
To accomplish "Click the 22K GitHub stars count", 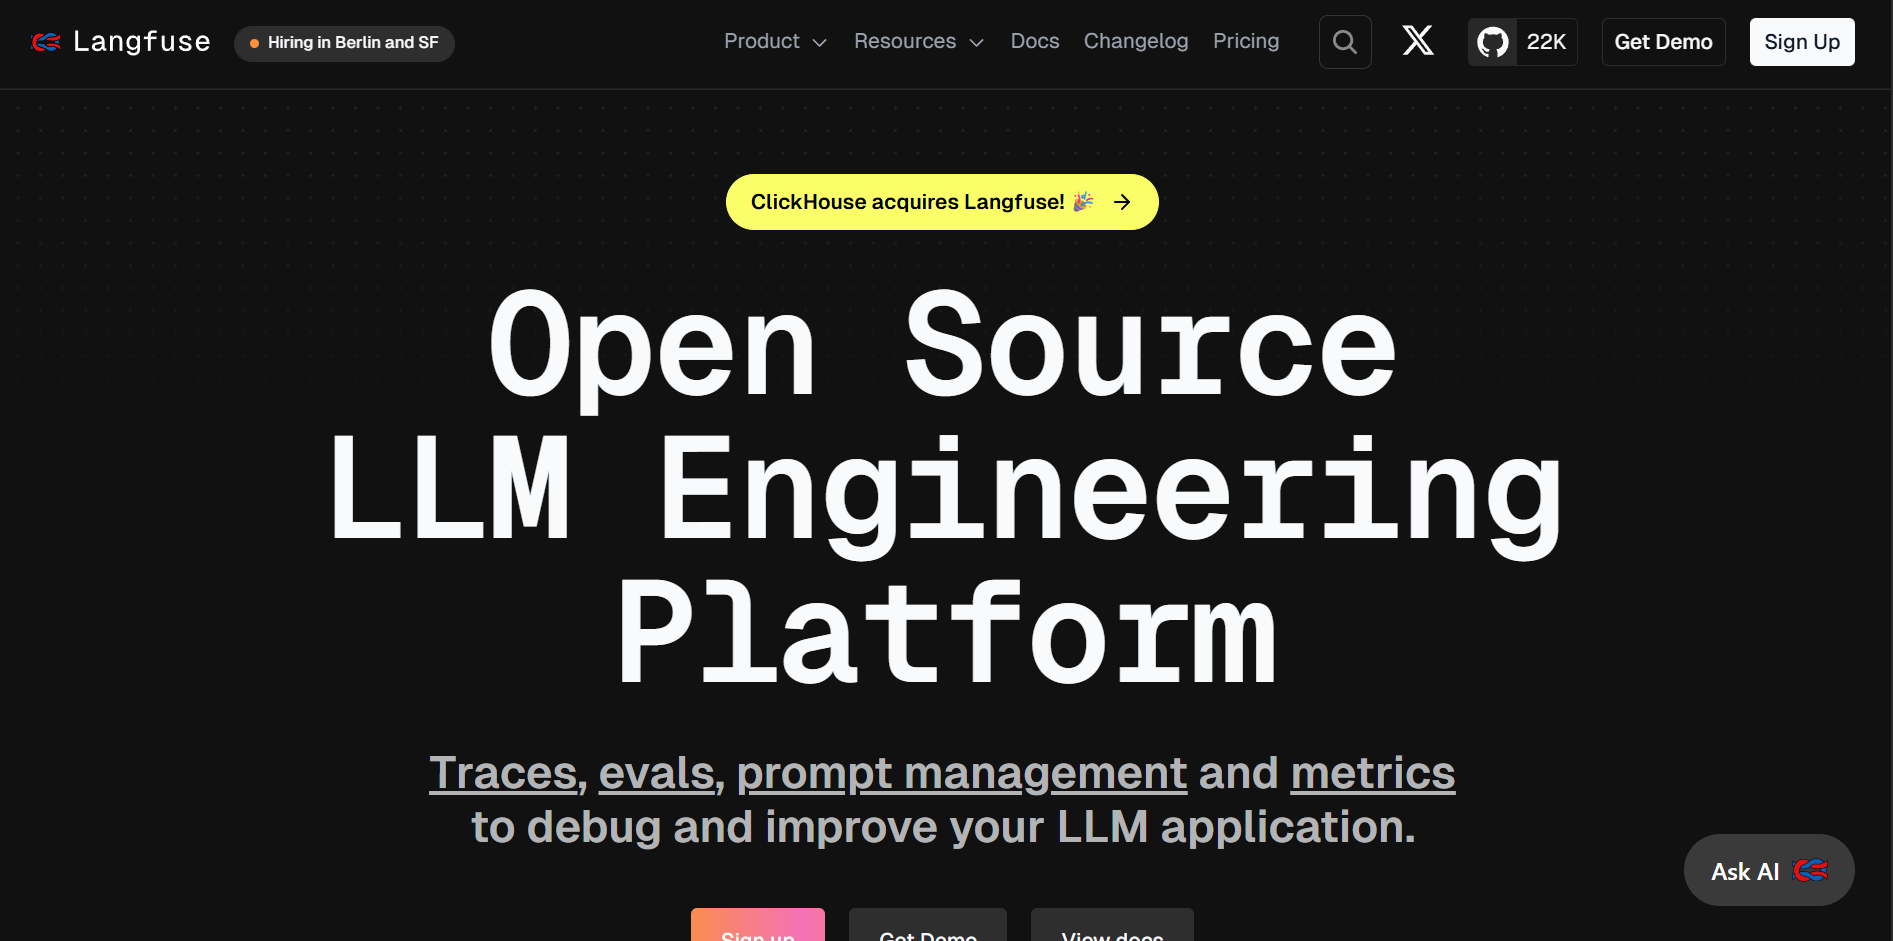I will click(1546, 42).
